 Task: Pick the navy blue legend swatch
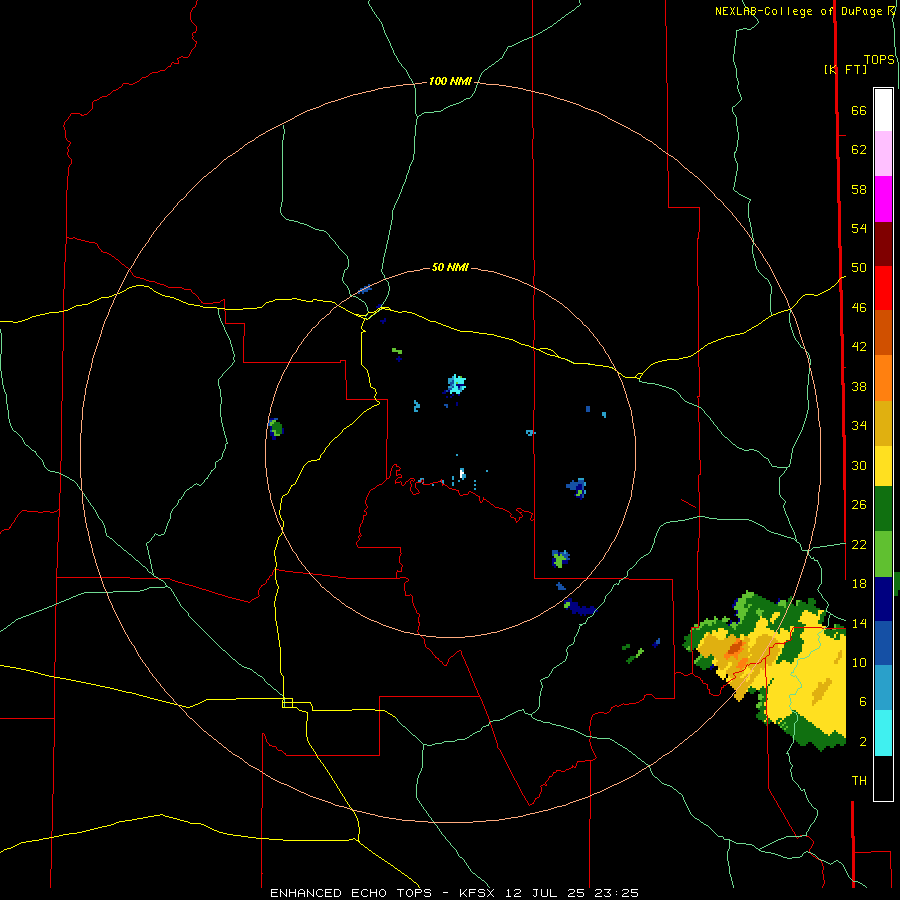(883, 599)
